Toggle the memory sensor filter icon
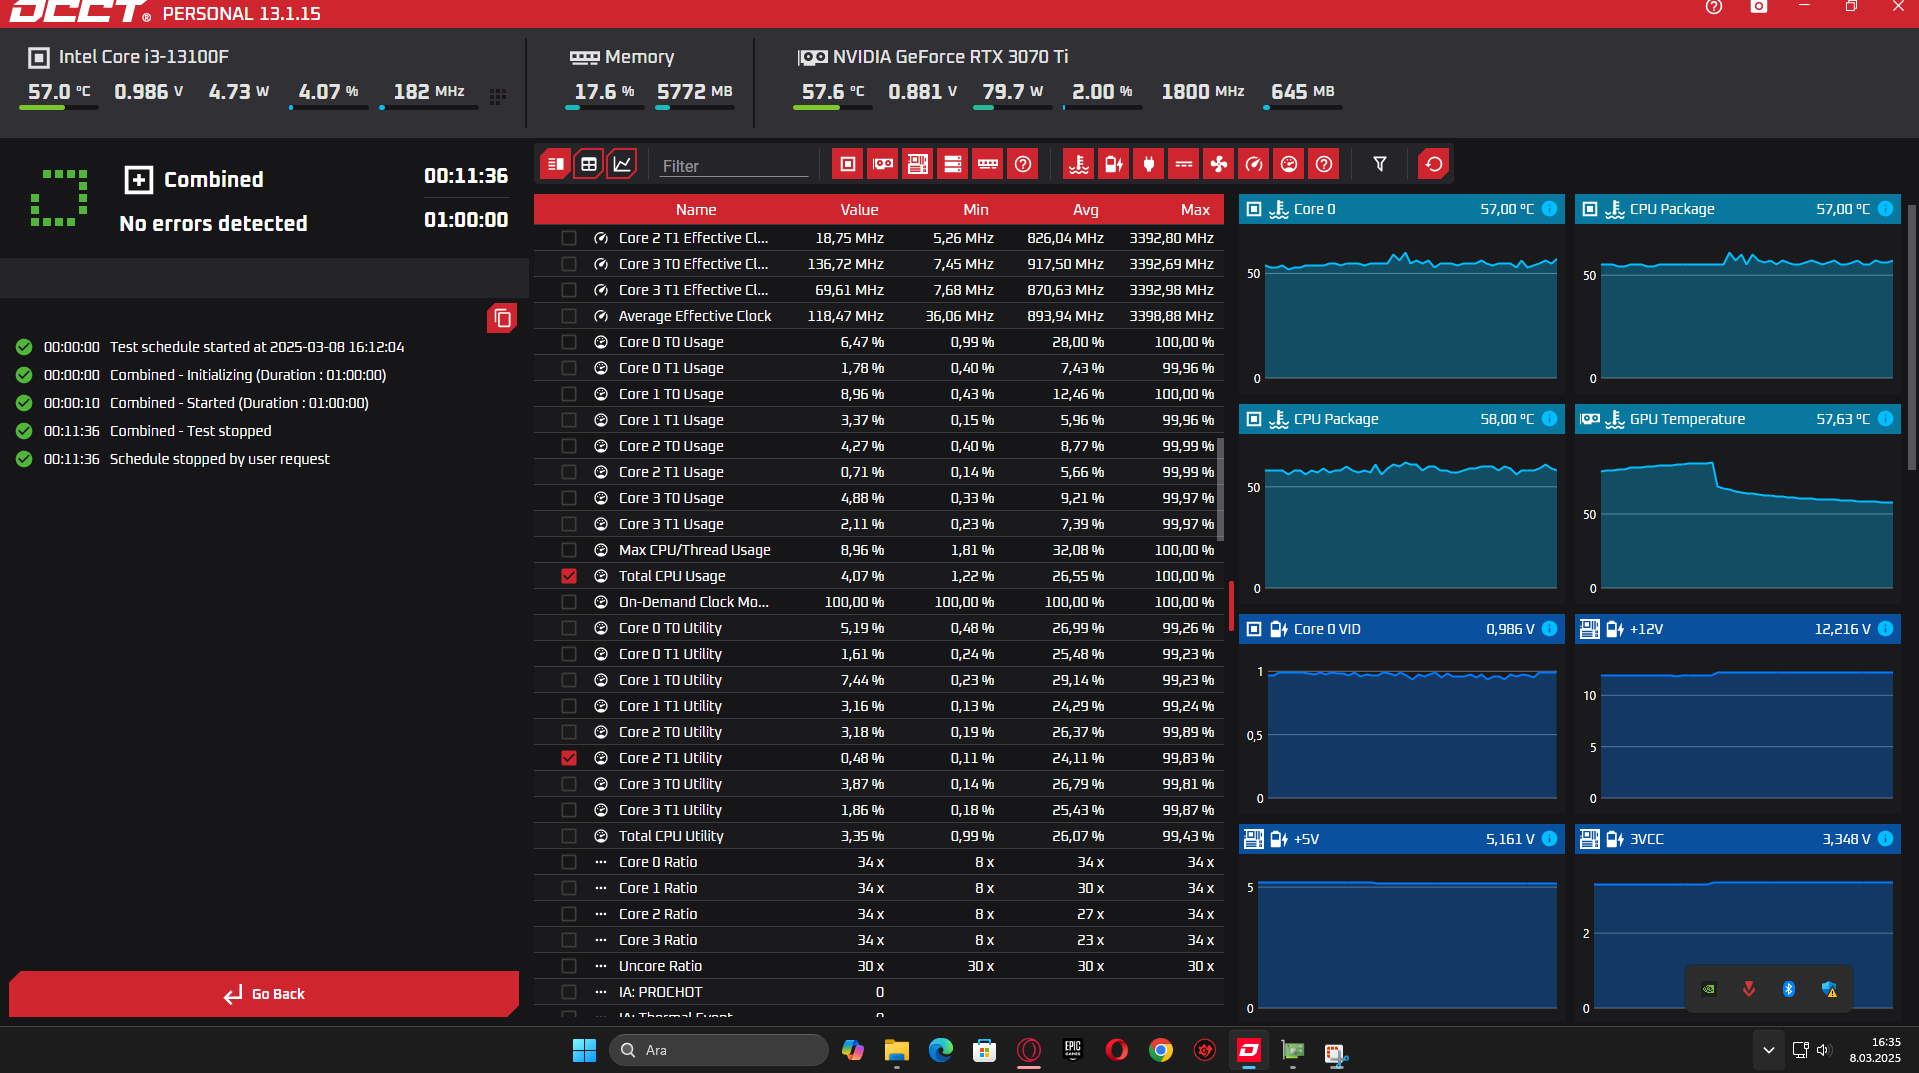 (988, 164)
